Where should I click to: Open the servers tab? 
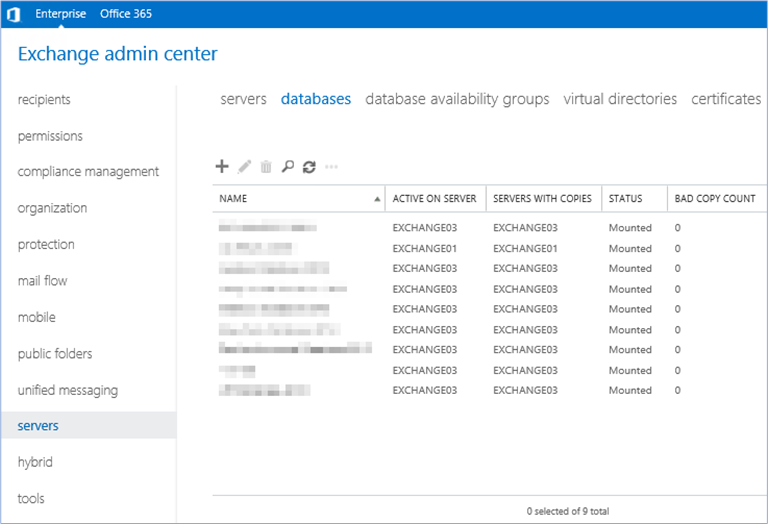[243, 99]
